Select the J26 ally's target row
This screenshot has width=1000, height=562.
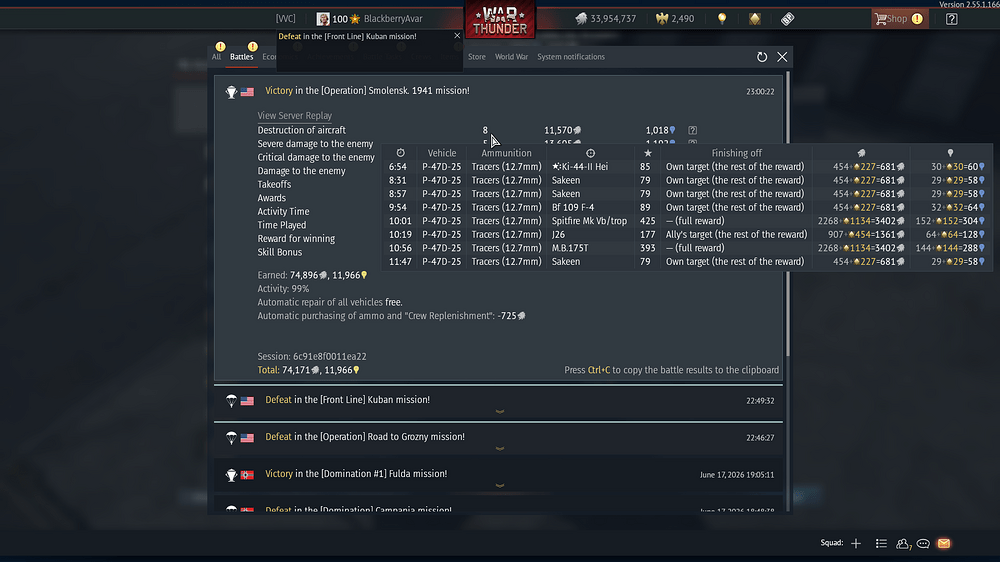686,234
